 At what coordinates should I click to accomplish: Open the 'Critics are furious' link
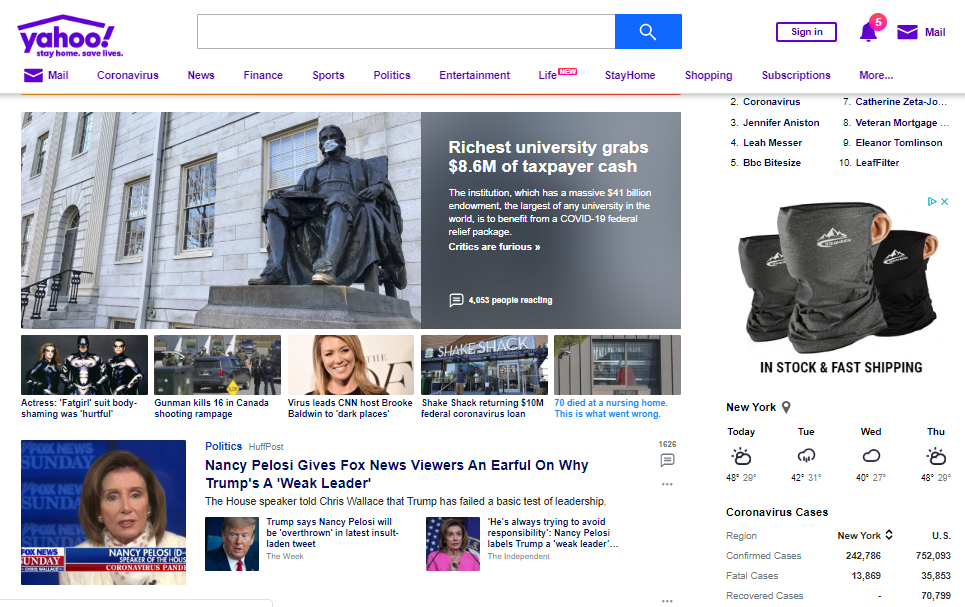coord(494,247)
